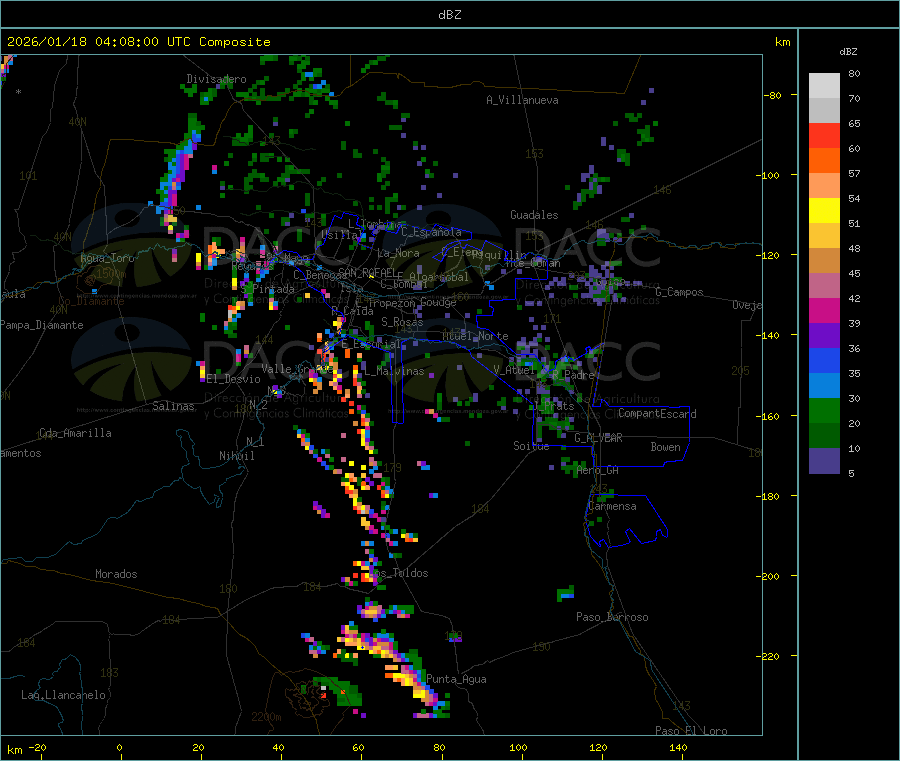The image size is (900, 761).
Task: Click the El_Desvio map label
Action: pos(234,379)
